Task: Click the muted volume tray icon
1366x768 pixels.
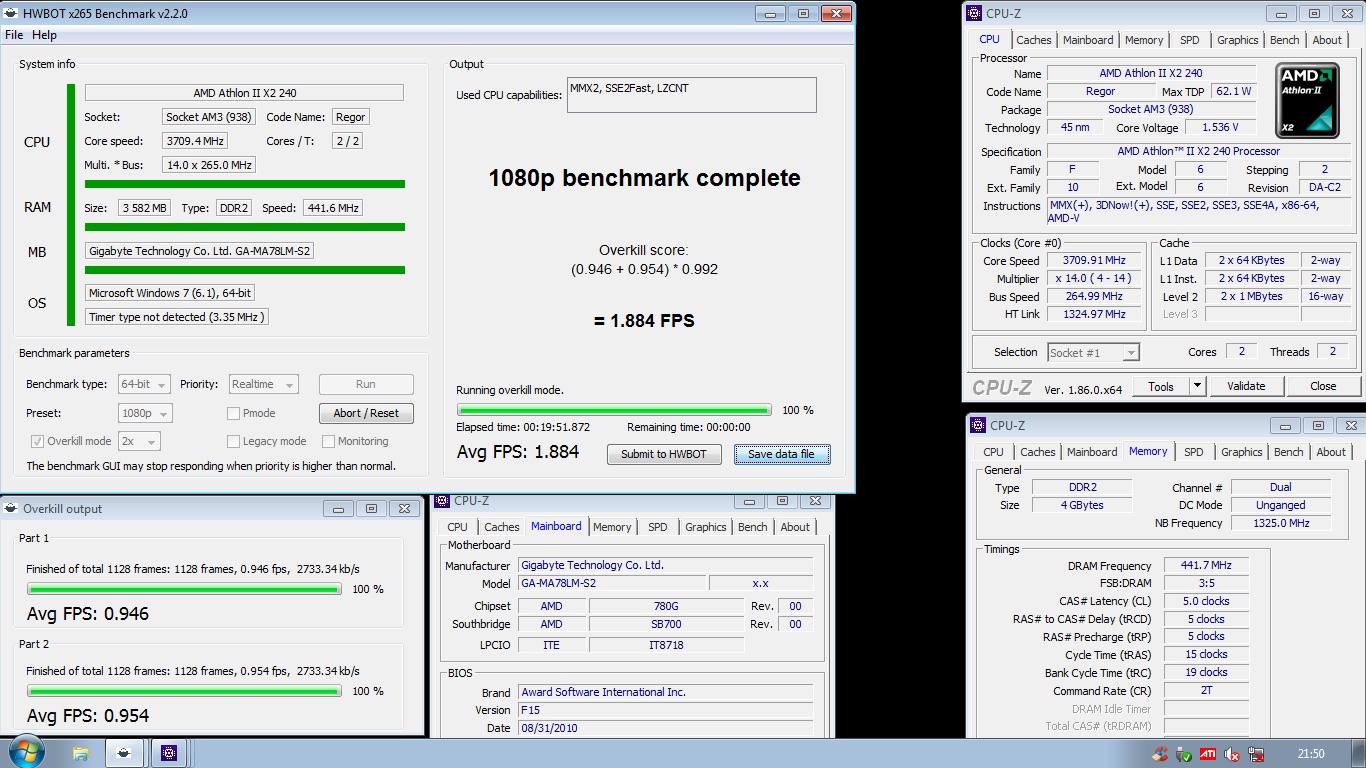Action: point(1232,754)
